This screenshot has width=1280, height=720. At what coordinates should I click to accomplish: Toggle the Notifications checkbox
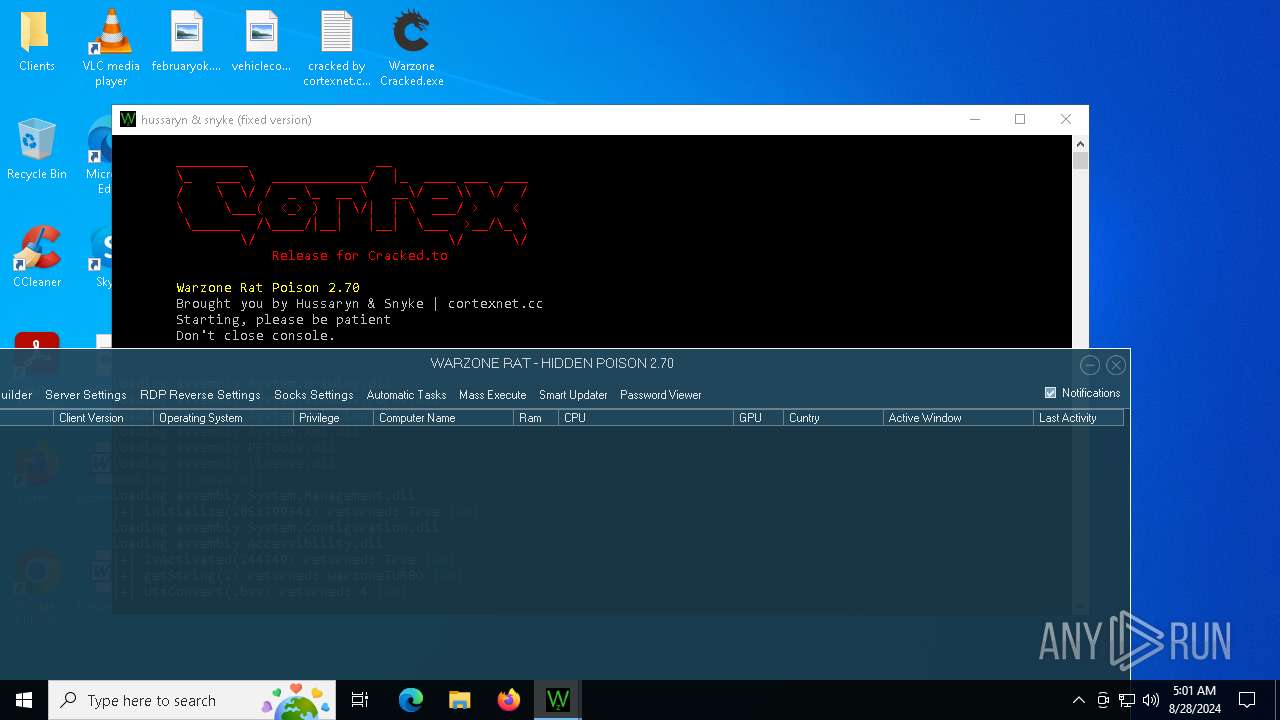coord(1050,393)
